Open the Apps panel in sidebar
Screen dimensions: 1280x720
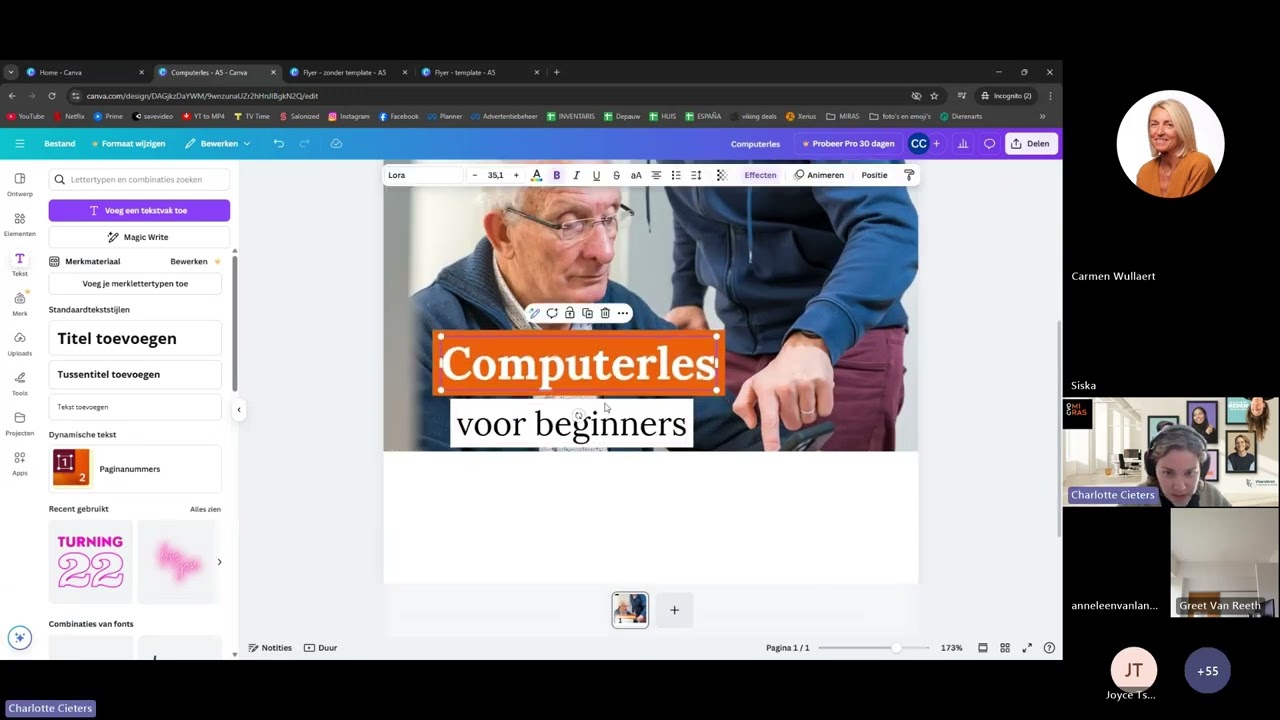19,464
